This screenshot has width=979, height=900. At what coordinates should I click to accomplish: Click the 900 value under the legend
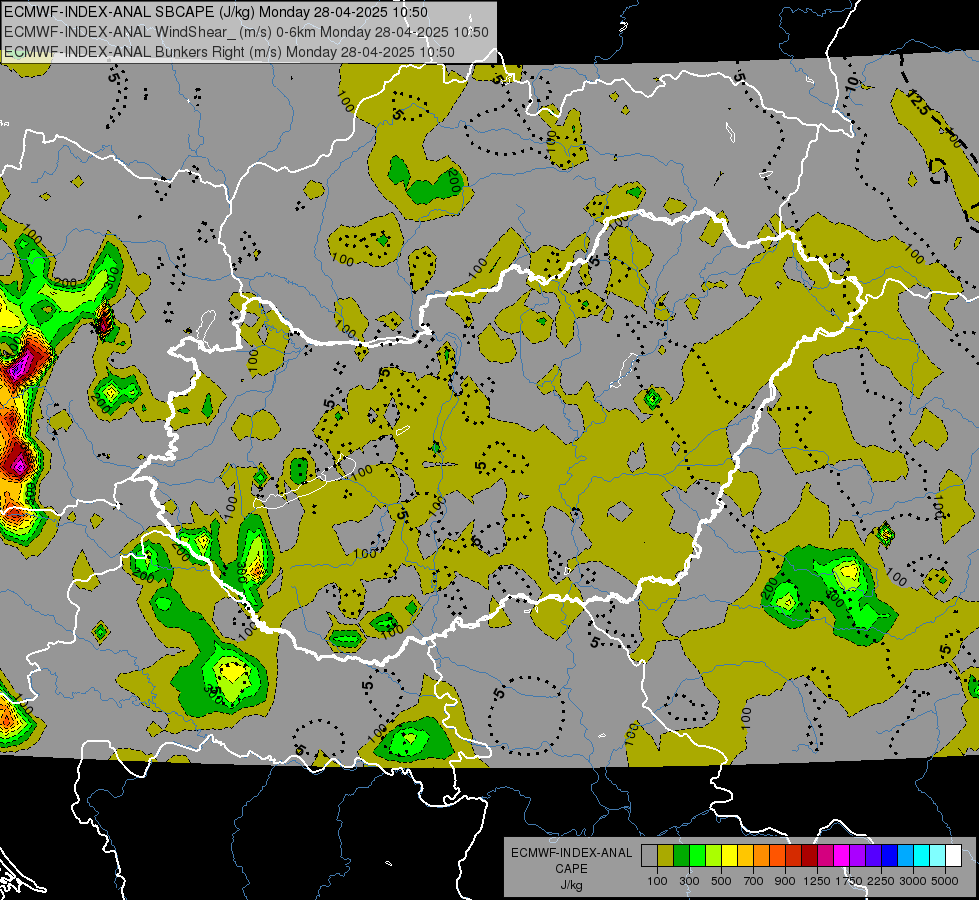point(785,881)
